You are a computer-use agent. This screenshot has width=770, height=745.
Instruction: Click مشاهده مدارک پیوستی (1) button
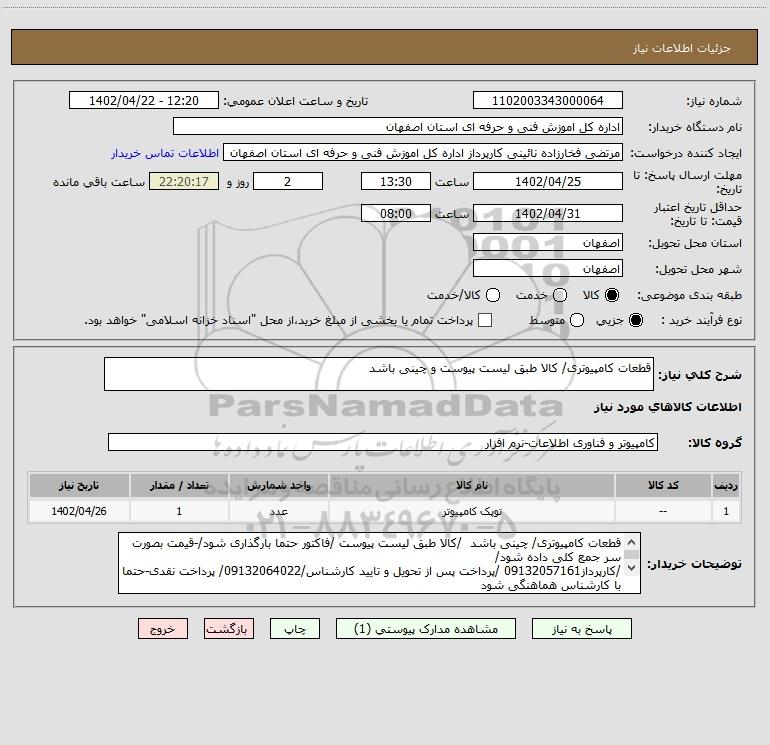point(426,629)
